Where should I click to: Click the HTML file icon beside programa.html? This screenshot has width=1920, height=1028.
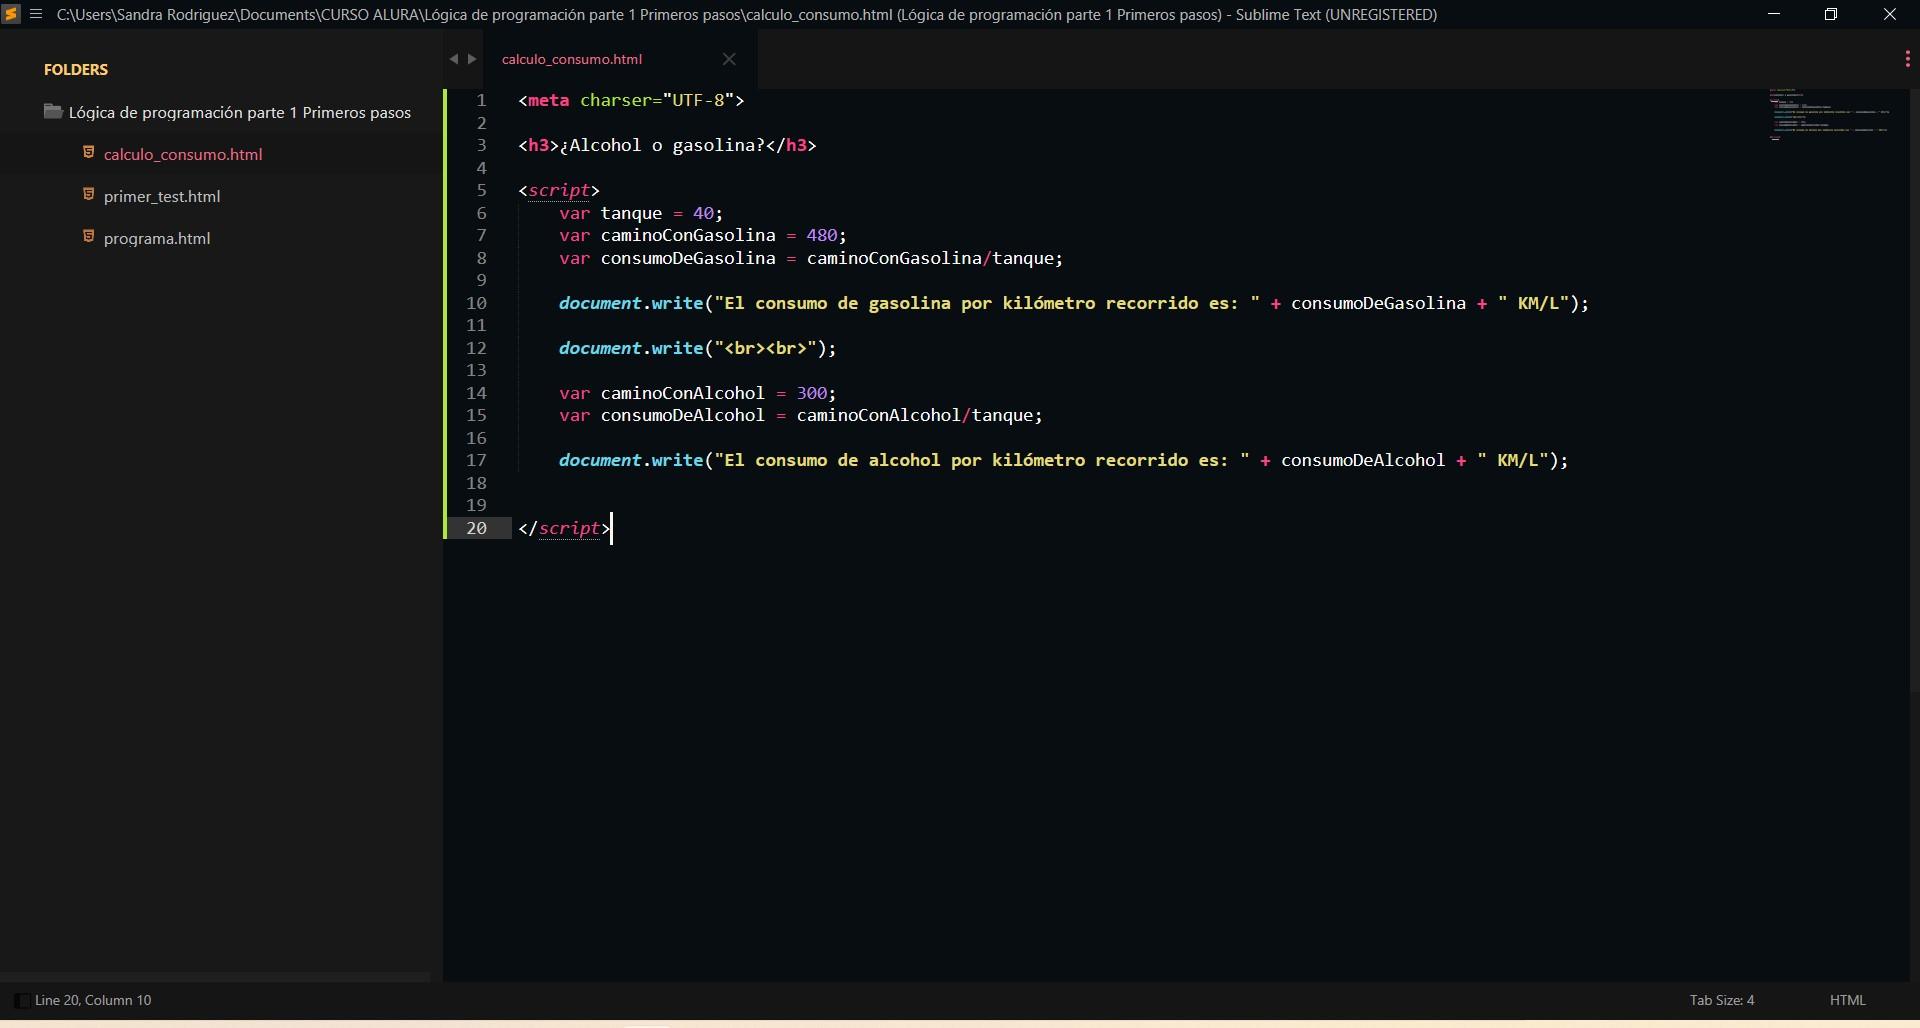click(x=88, y=236)
